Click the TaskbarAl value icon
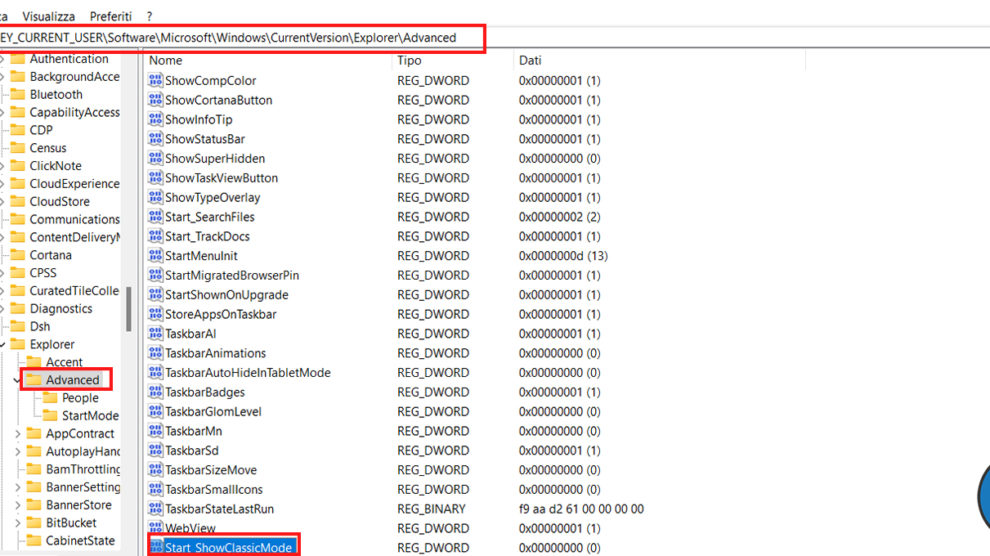The image size is (990, 556). coord(155,333)
